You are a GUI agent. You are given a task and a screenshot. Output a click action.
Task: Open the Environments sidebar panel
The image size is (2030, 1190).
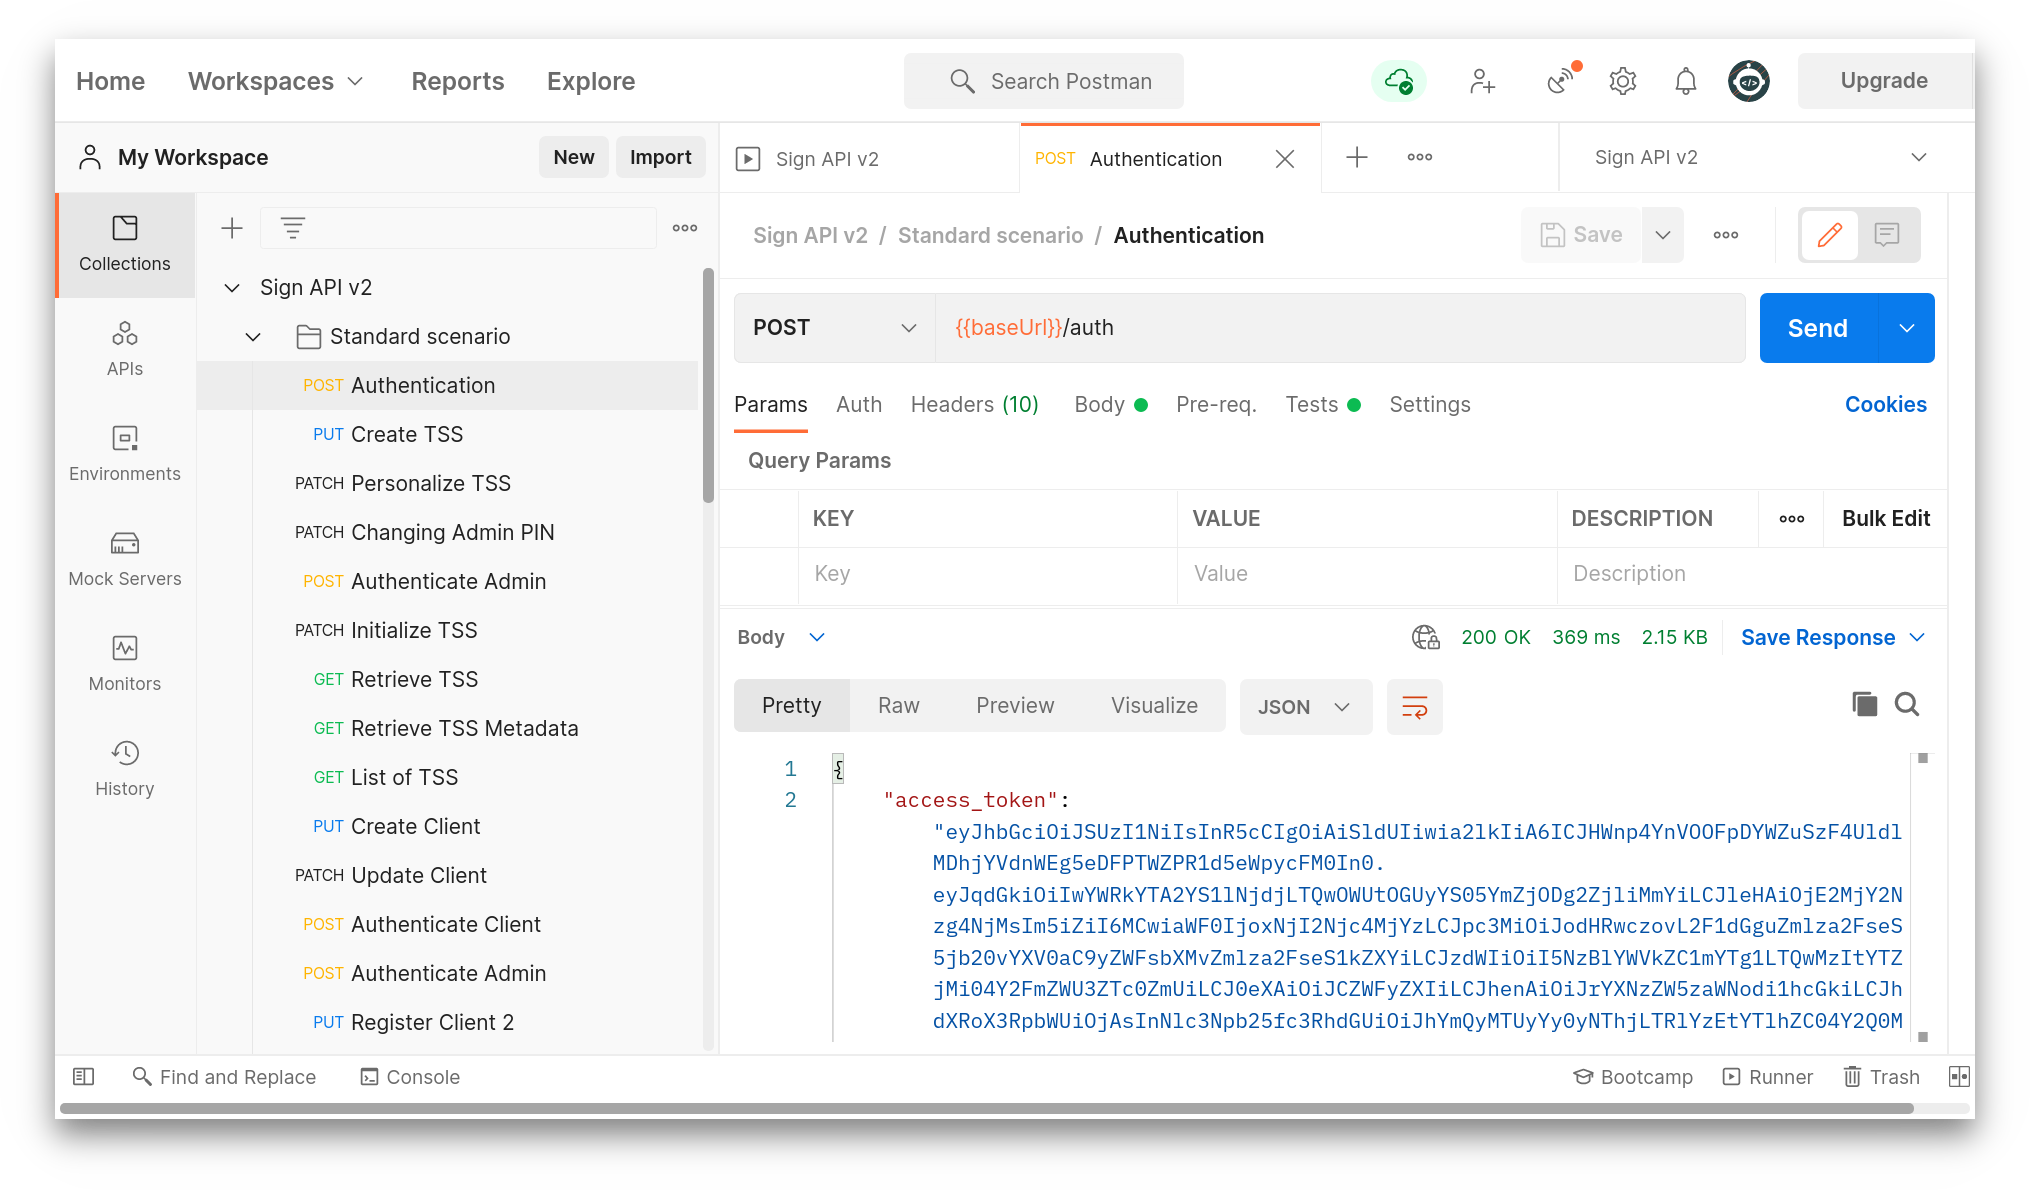(x=125, y=454)
